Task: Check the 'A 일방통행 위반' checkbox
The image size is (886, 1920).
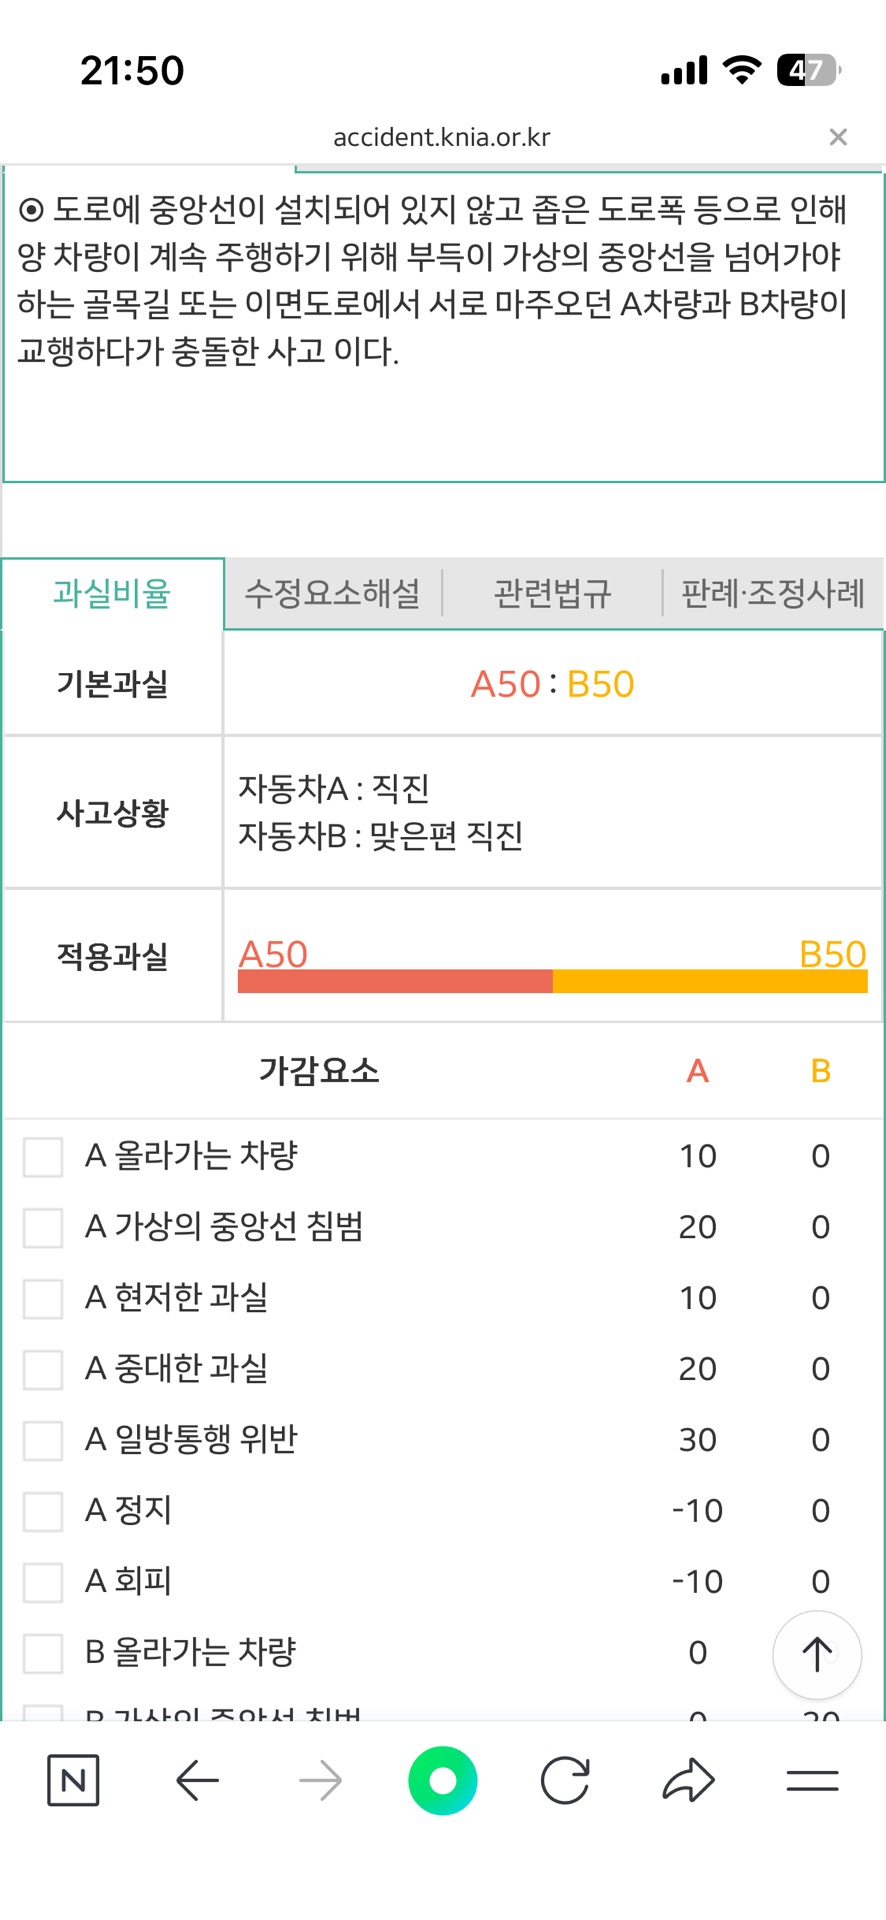Action: (43, 1440)
